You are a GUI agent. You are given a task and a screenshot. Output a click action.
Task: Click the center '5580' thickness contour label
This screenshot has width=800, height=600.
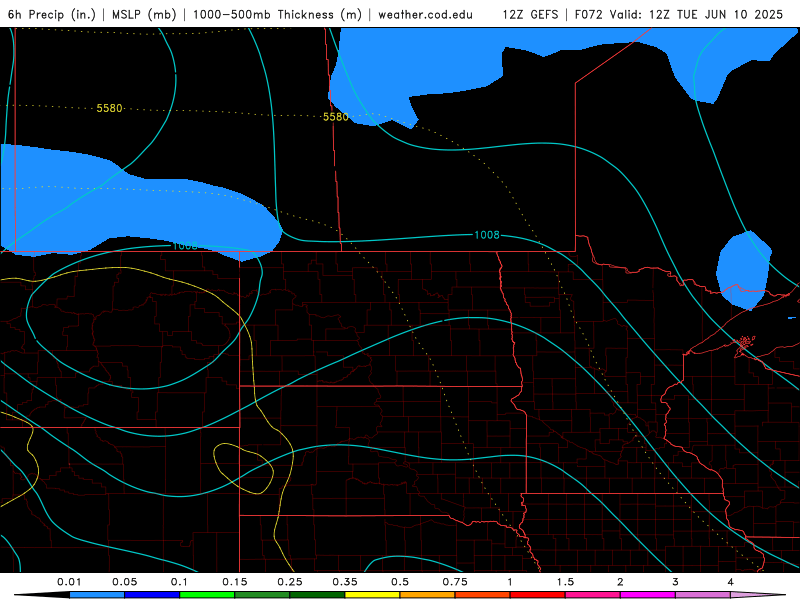pyautogui.click(x=335, y=117)
